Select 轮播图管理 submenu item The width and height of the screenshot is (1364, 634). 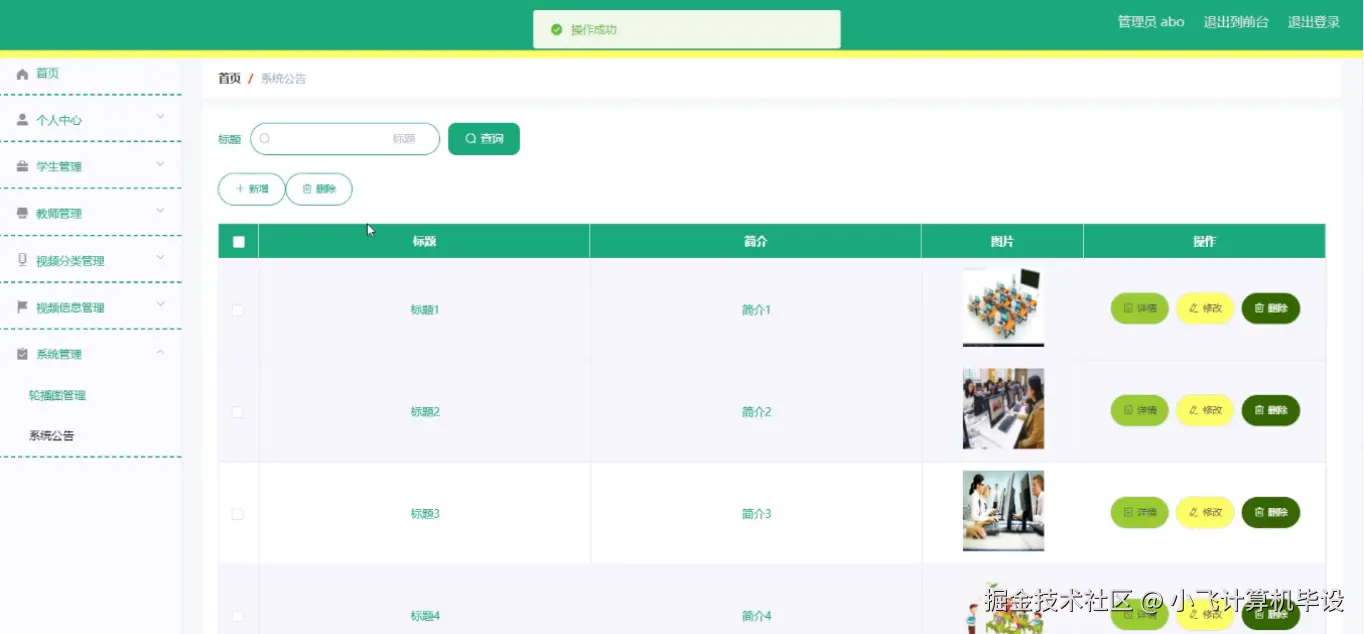click(x=58, y=396)
